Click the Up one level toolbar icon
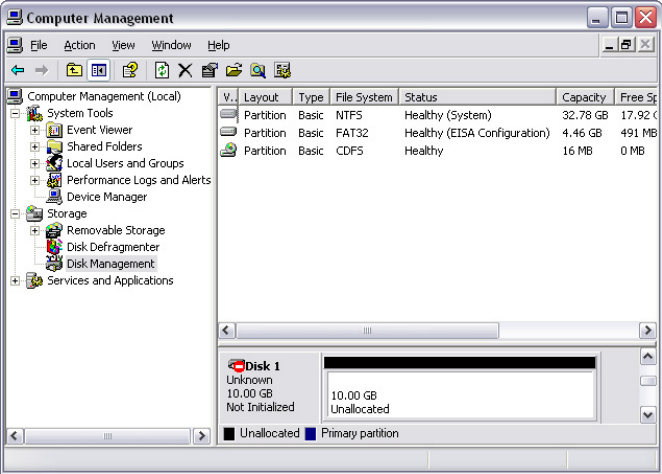 [74, 70]
